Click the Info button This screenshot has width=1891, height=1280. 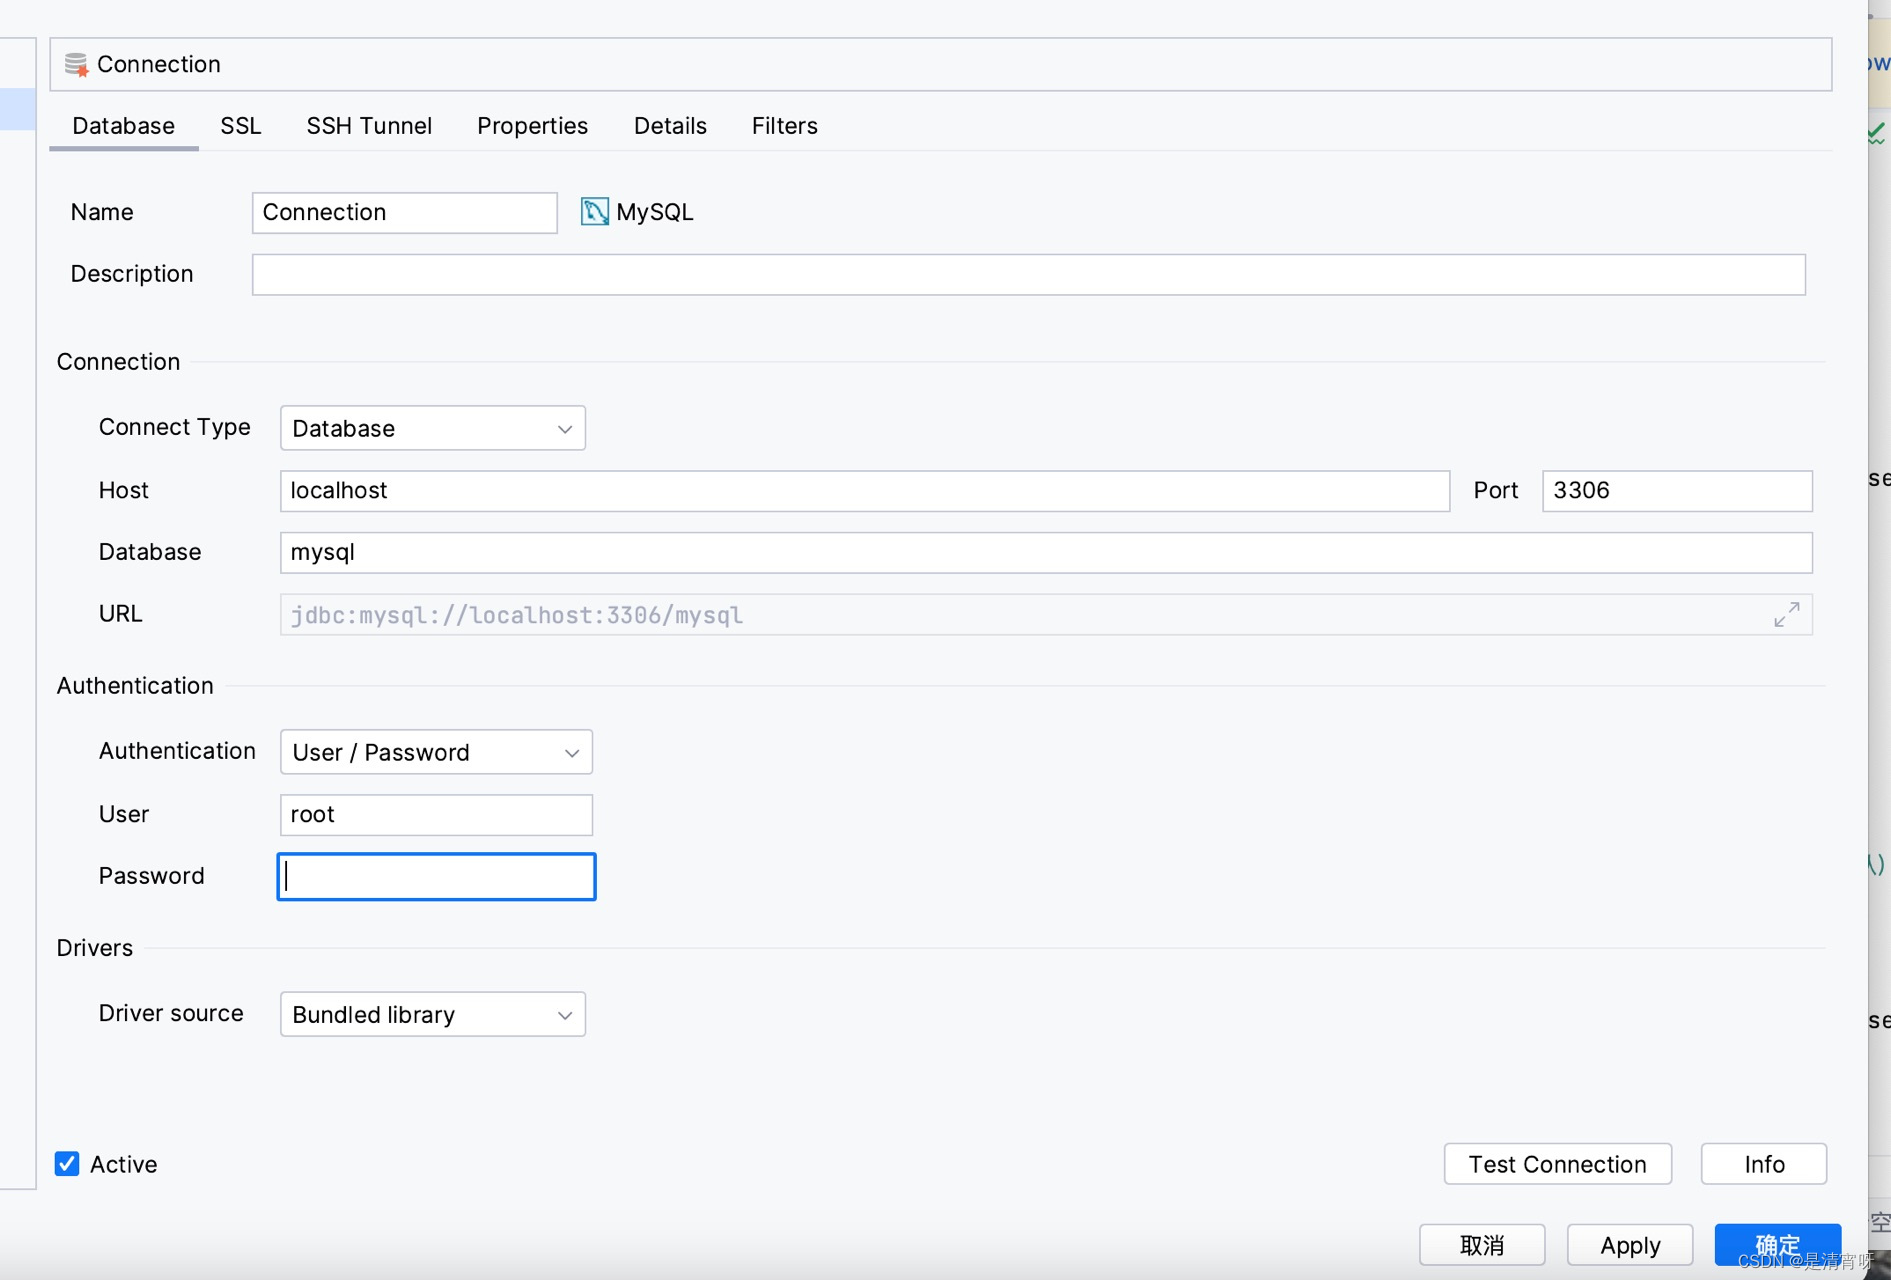click(1764, 1164)
